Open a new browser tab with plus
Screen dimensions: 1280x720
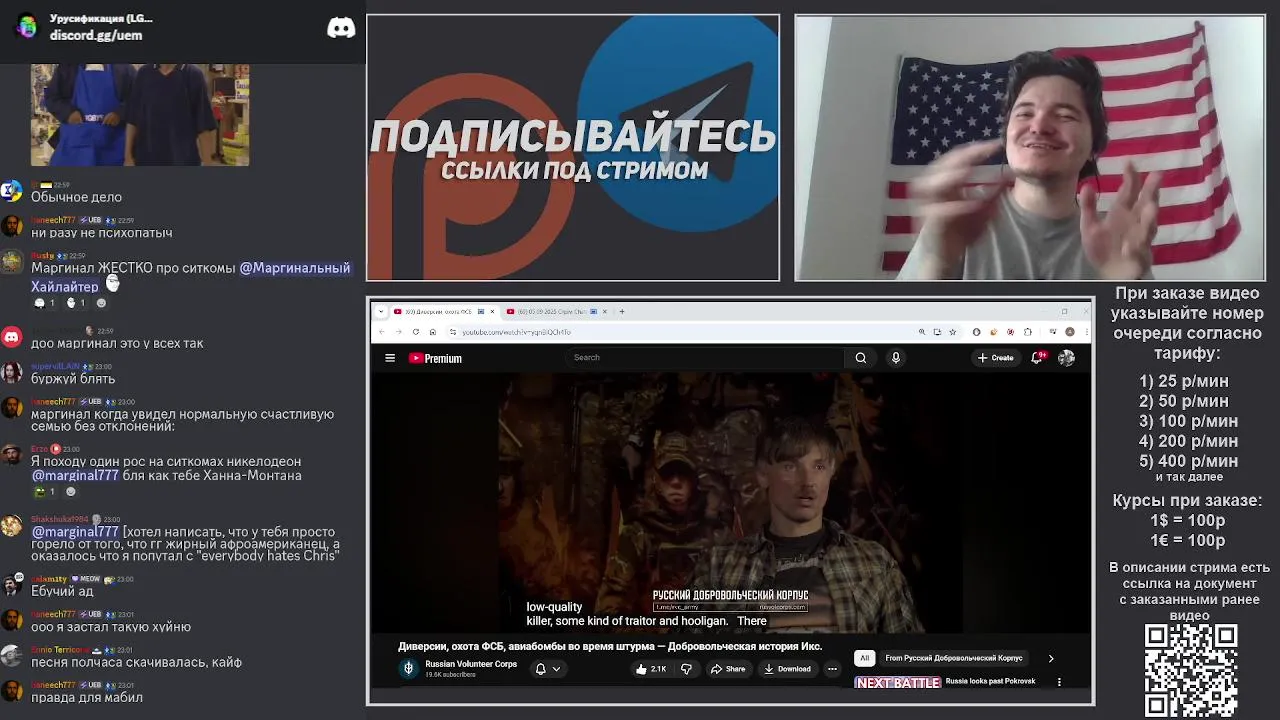coord(622,311)
